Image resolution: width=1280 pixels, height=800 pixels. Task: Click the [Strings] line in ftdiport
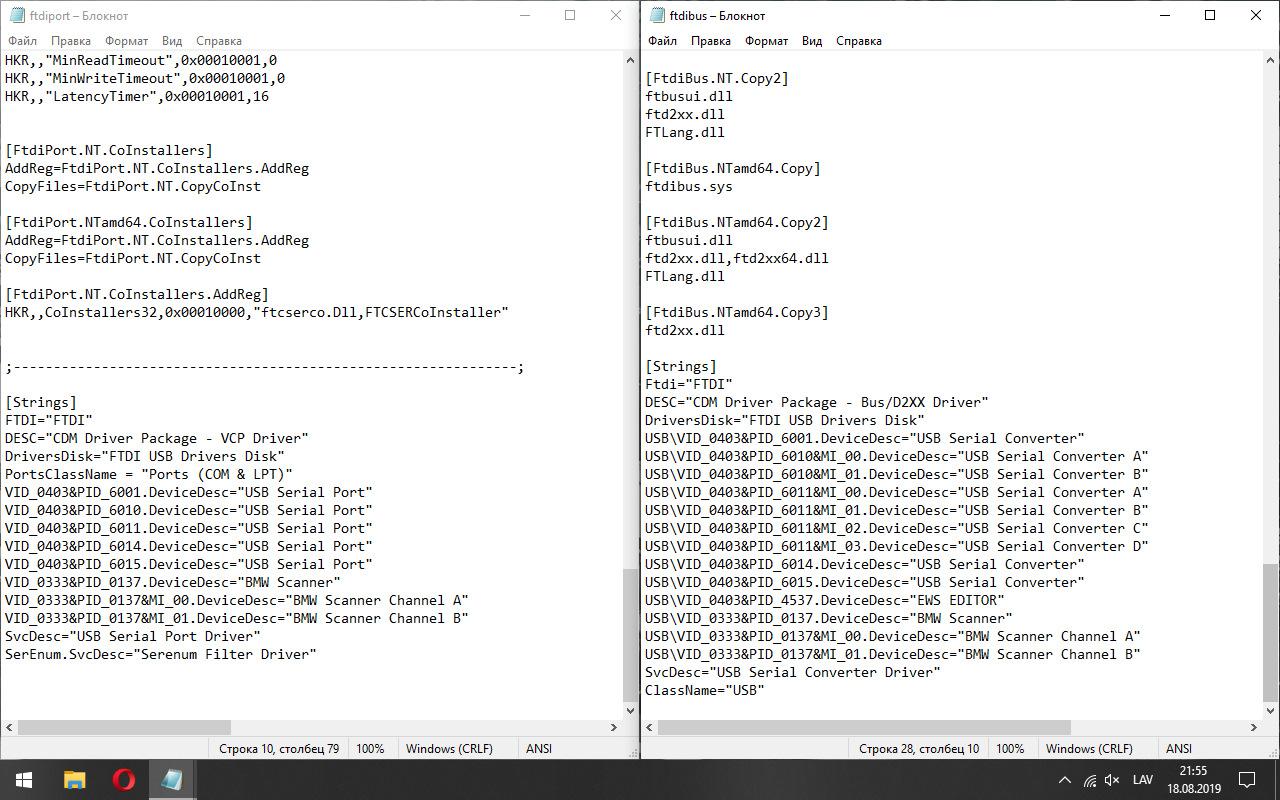click(x=41, y=402)
